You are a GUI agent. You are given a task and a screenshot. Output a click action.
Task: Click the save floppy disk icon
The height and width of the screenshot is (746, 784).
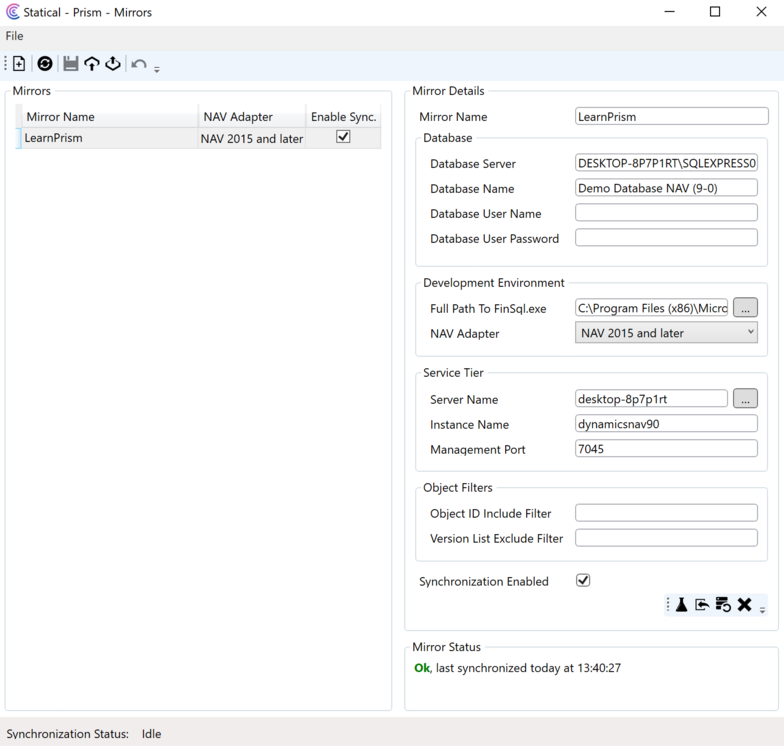click(x=70, y=64)
